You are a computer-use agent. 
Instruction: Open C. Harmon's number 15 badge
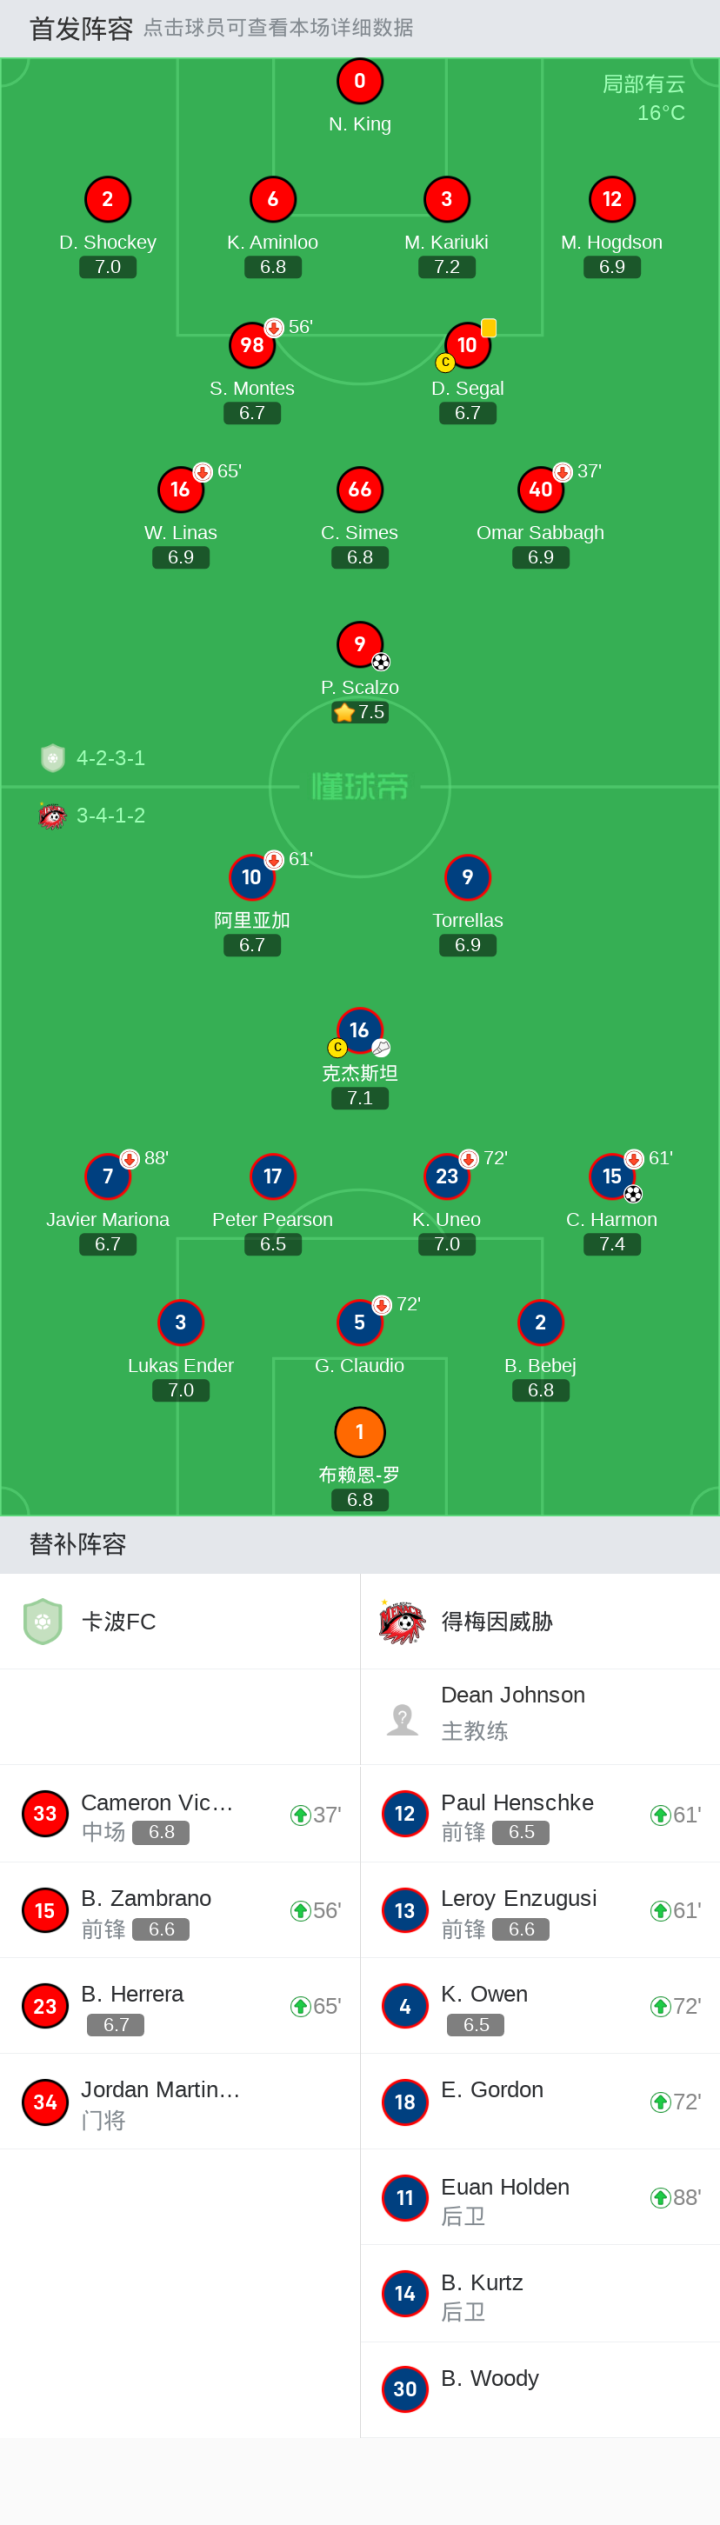click(612, 1176)
